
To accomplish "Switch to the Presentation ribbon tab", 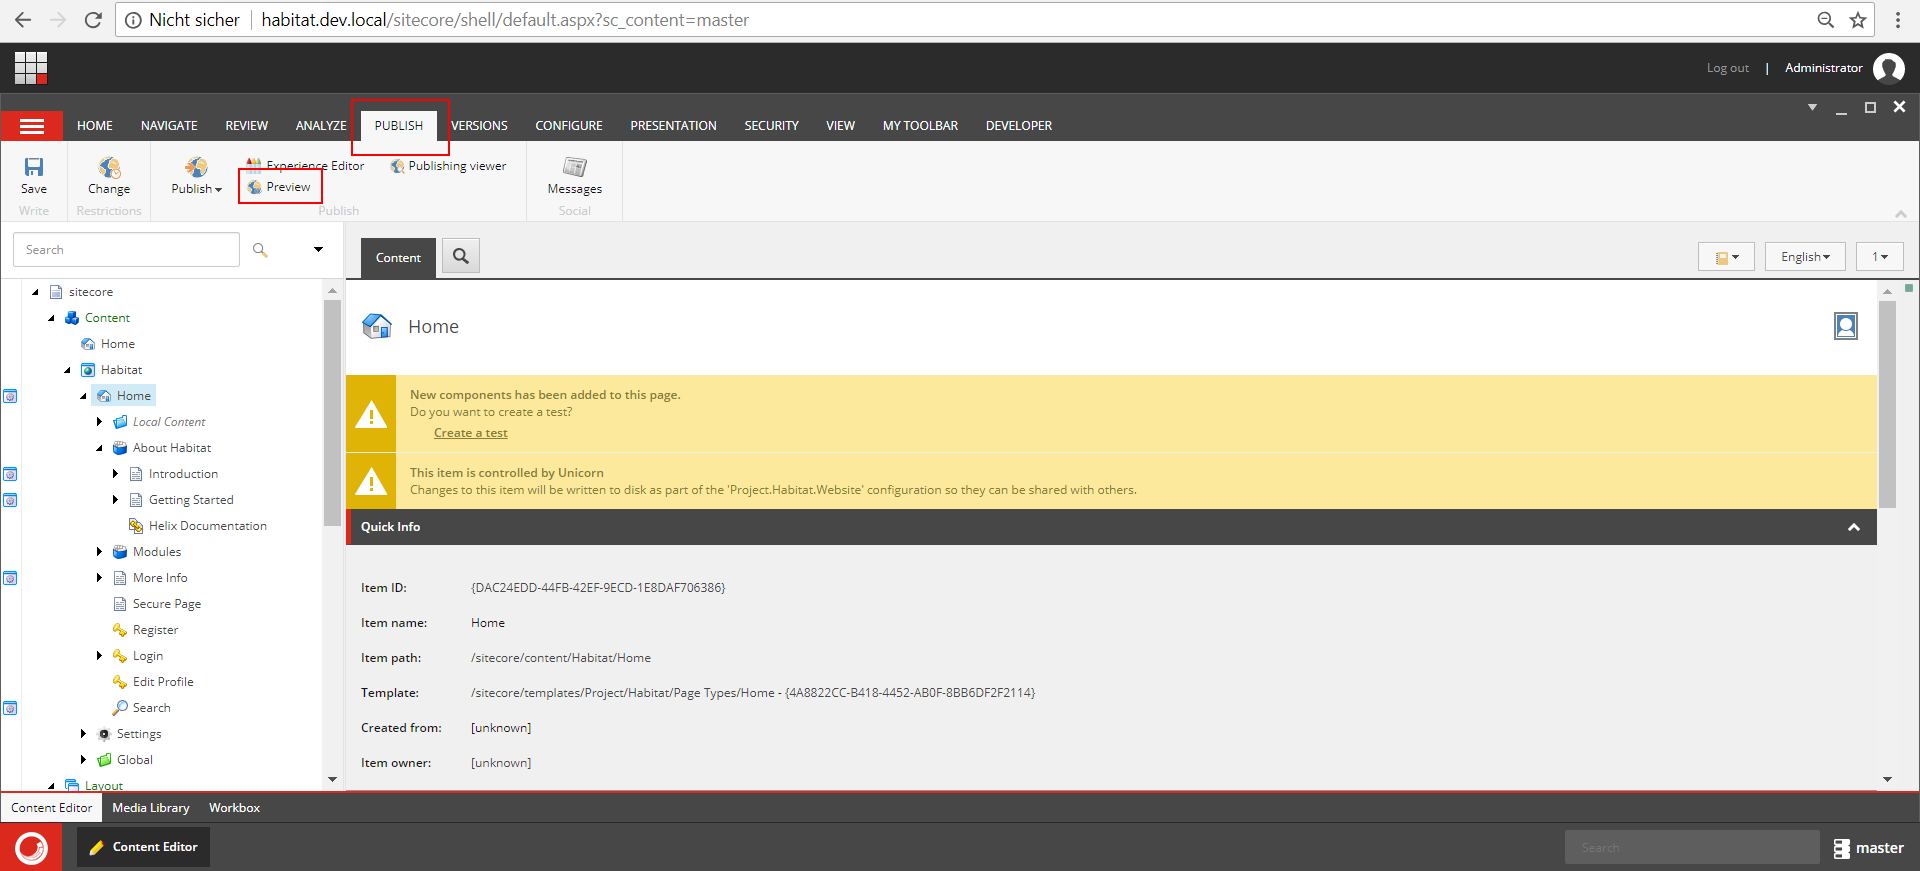I will pos(673,126).
